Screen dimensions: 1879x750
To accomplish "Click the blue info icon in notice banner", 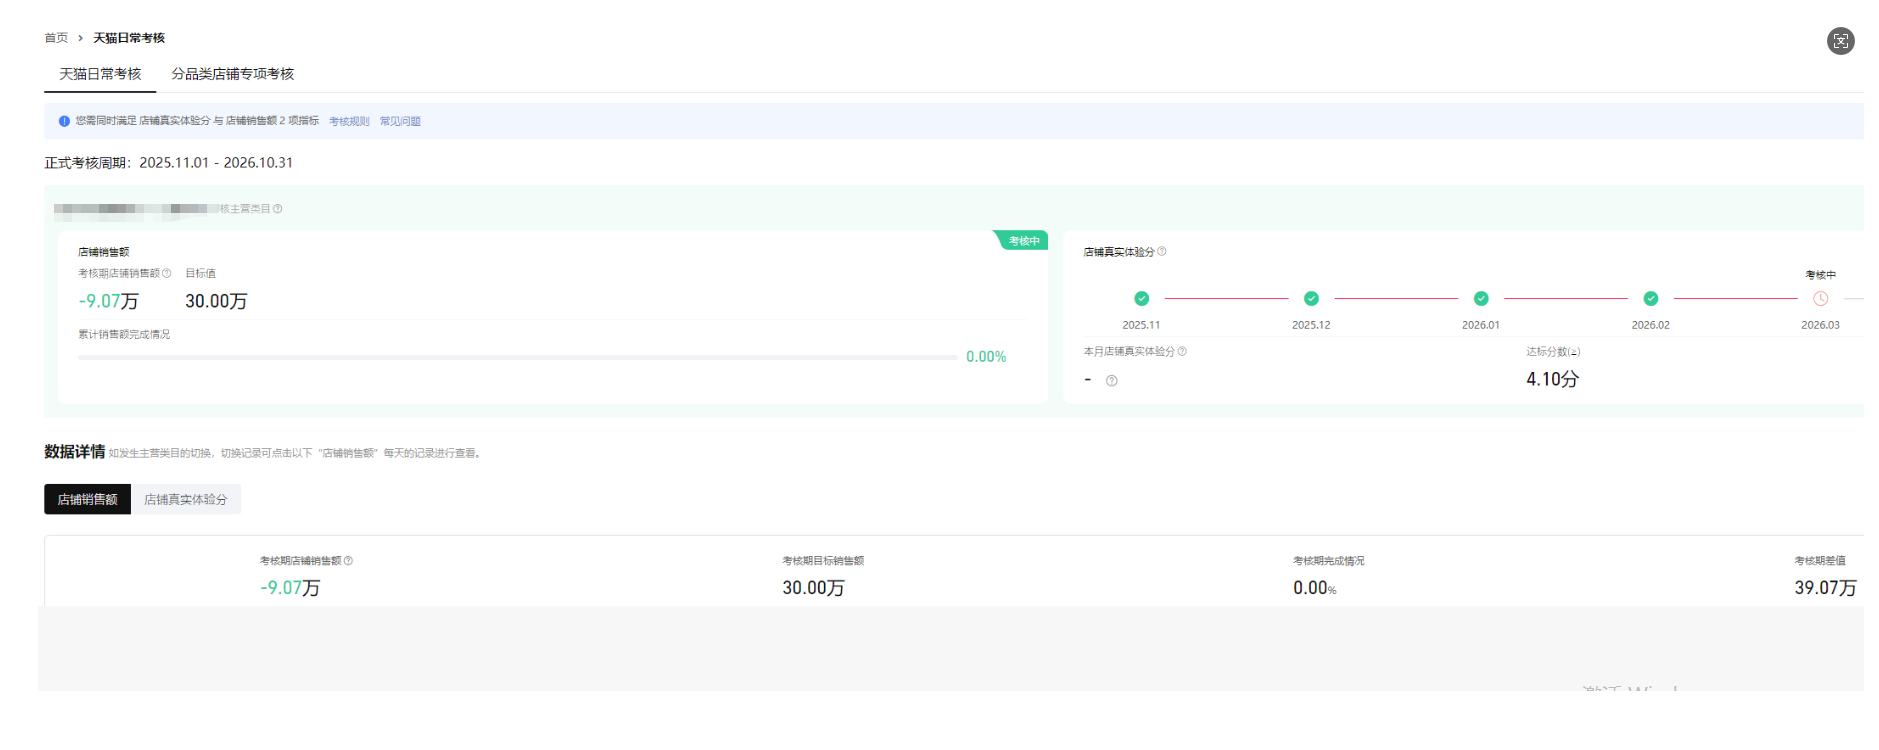I will pos(64,121).
